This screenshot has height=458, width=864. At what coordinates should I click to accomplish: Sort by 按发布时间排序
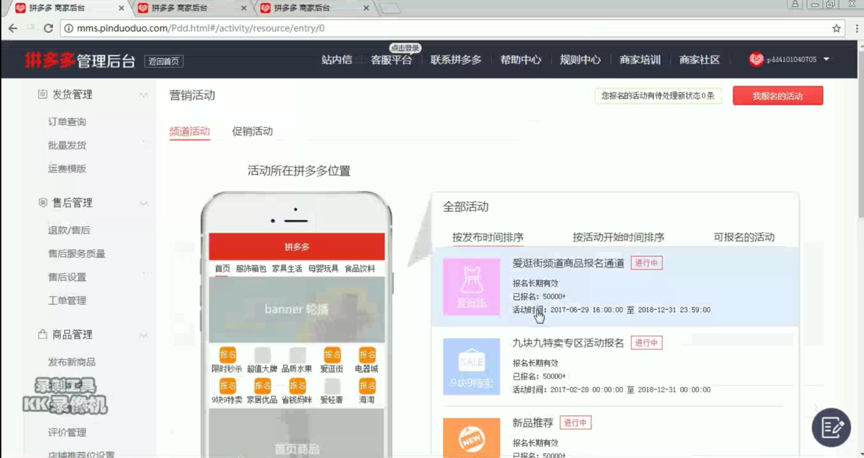[488, 237]
